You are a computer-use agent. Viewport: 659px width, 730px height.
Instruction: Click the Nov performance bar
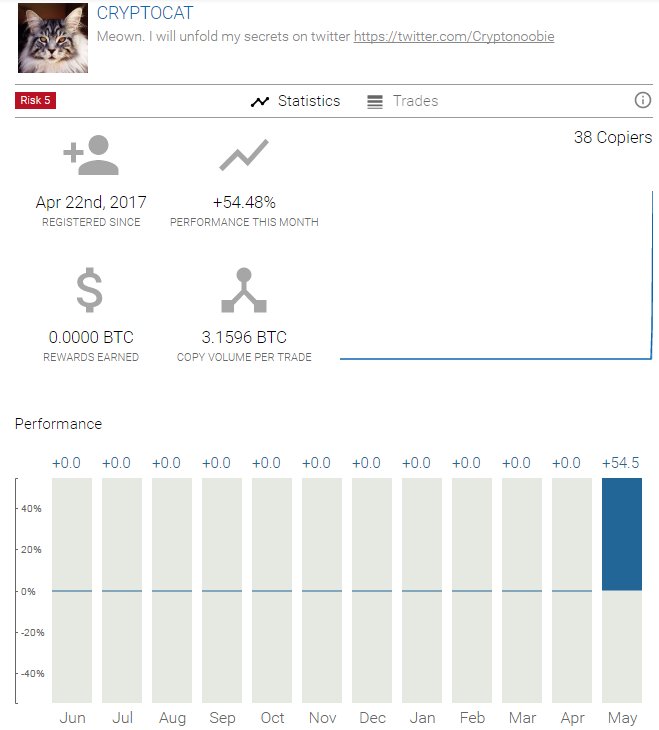pos(322,590)
